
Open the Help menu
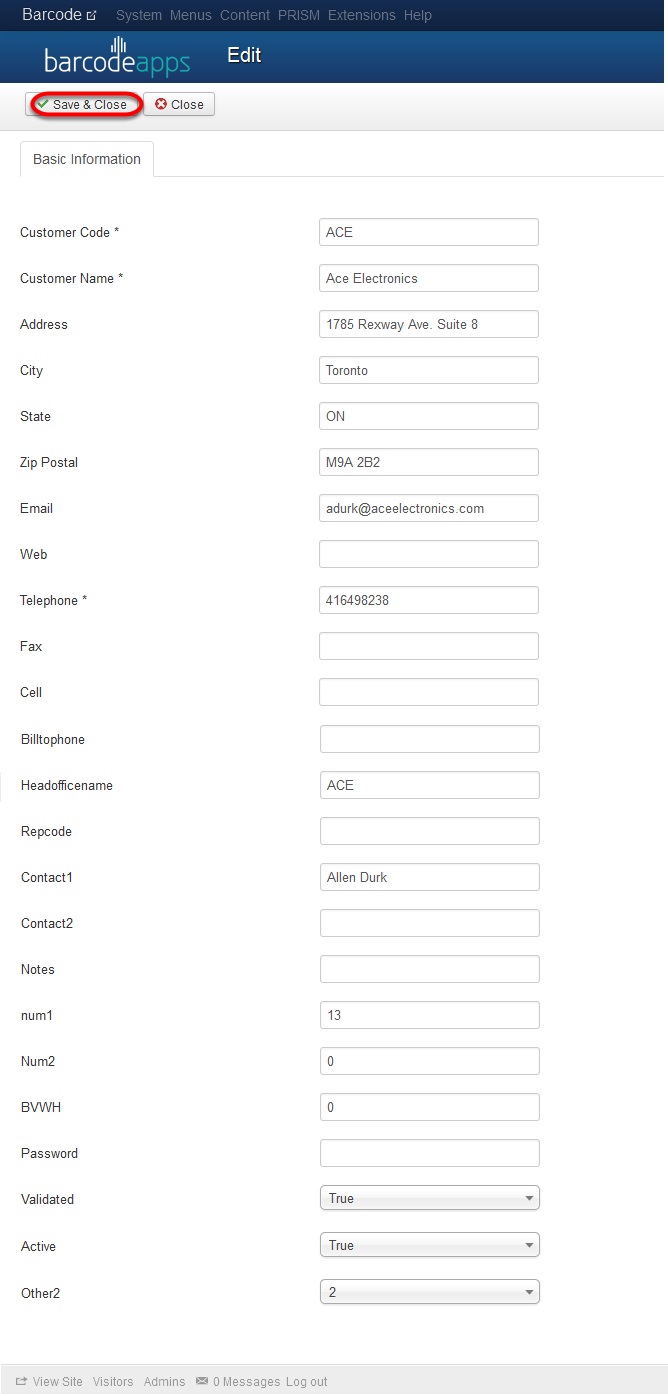tap(418, 16)
